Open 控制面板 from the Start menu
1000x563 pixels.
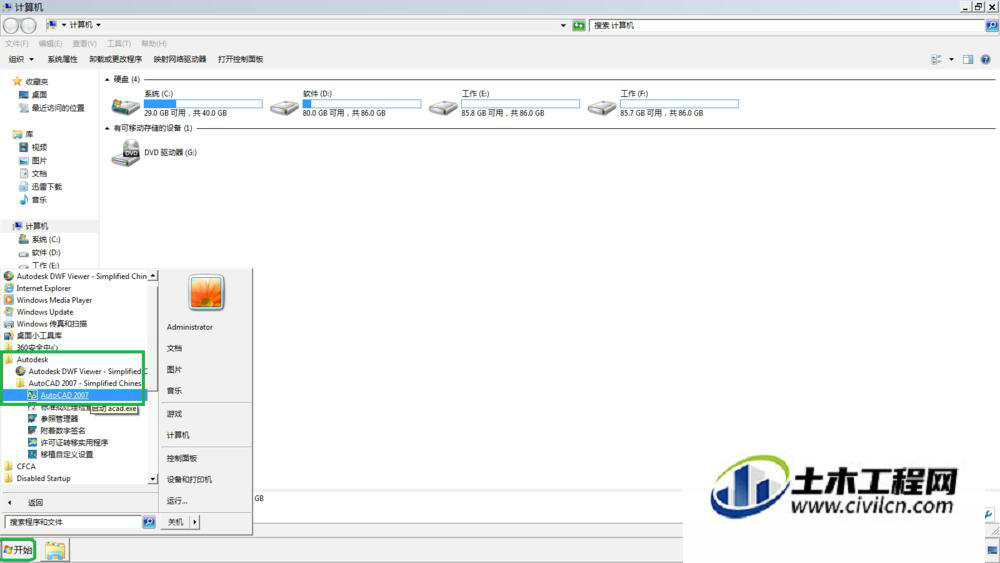[182, 458]
